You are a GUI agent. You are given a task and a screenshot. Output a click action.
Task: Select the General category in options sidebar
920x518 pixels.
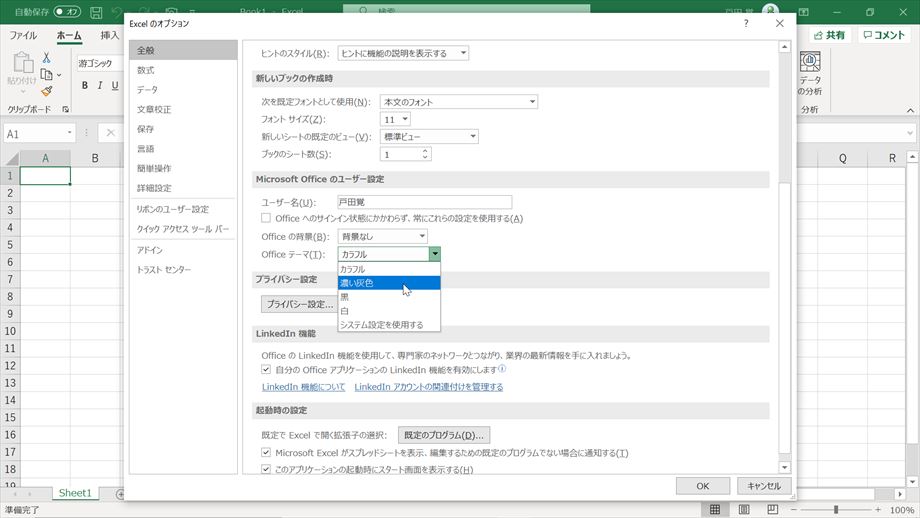click(x=183, y=50)
